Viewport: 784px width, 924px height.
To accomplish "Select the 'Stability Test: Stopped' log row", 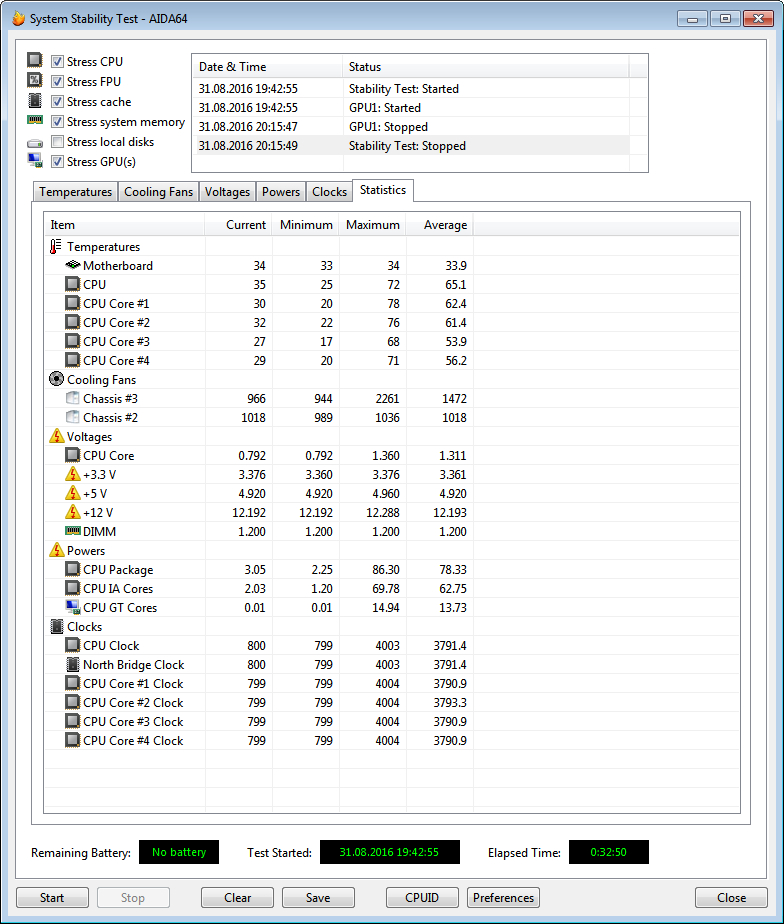I will coord(411,146).
